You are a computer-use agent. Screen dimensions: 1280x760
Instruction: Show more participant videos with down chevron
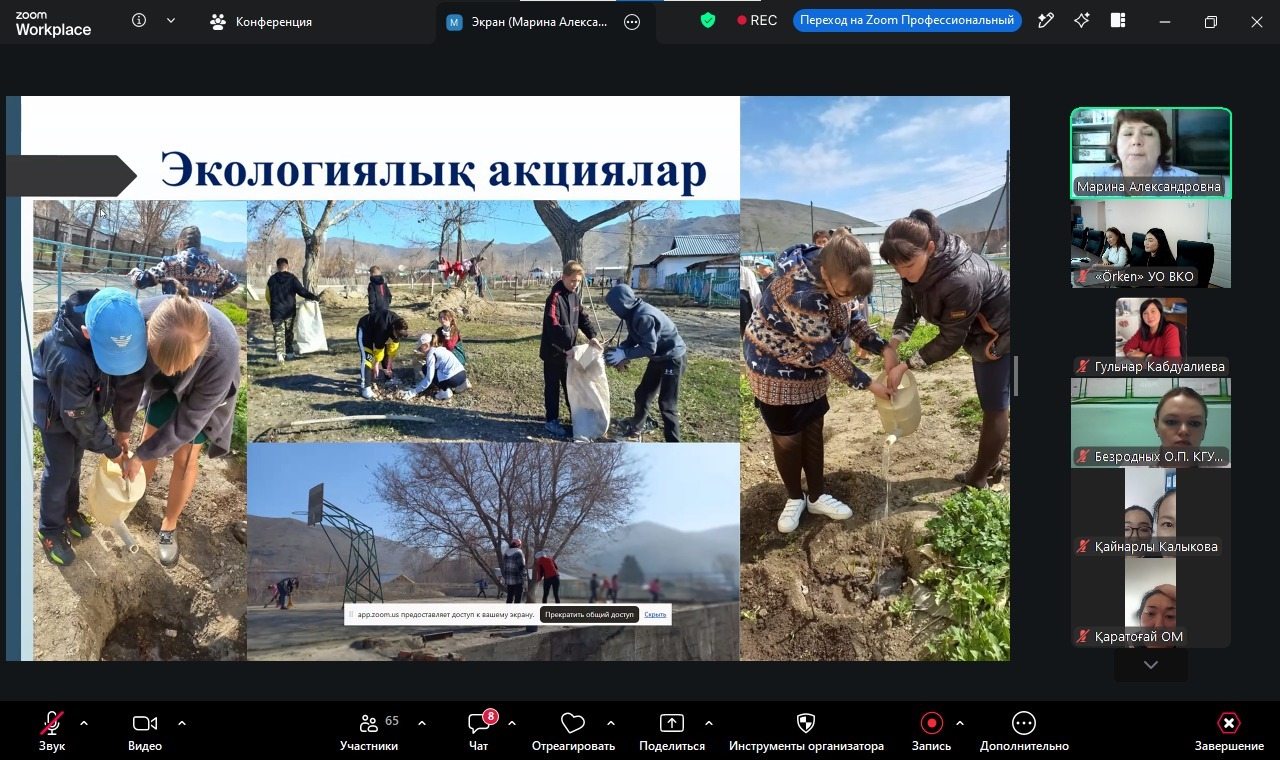(x=1151, y=665)
